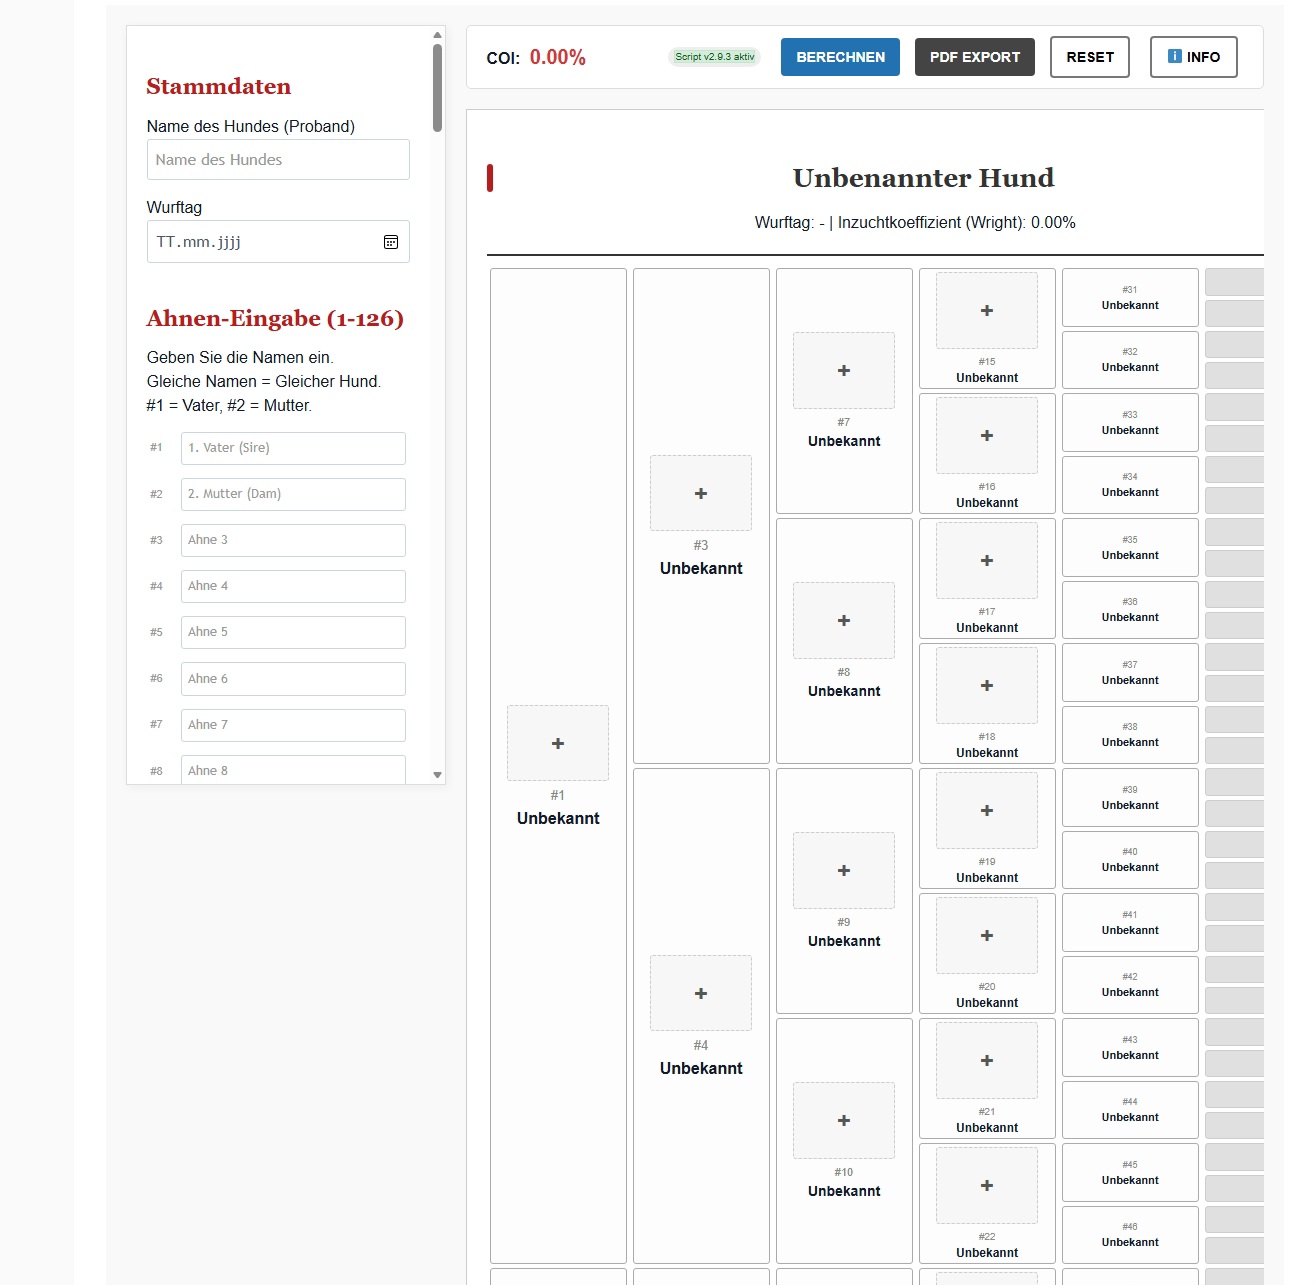Click ancestor cell #40 Unbekannt
The image size is (1316, 1285).
pos(1130,860)
